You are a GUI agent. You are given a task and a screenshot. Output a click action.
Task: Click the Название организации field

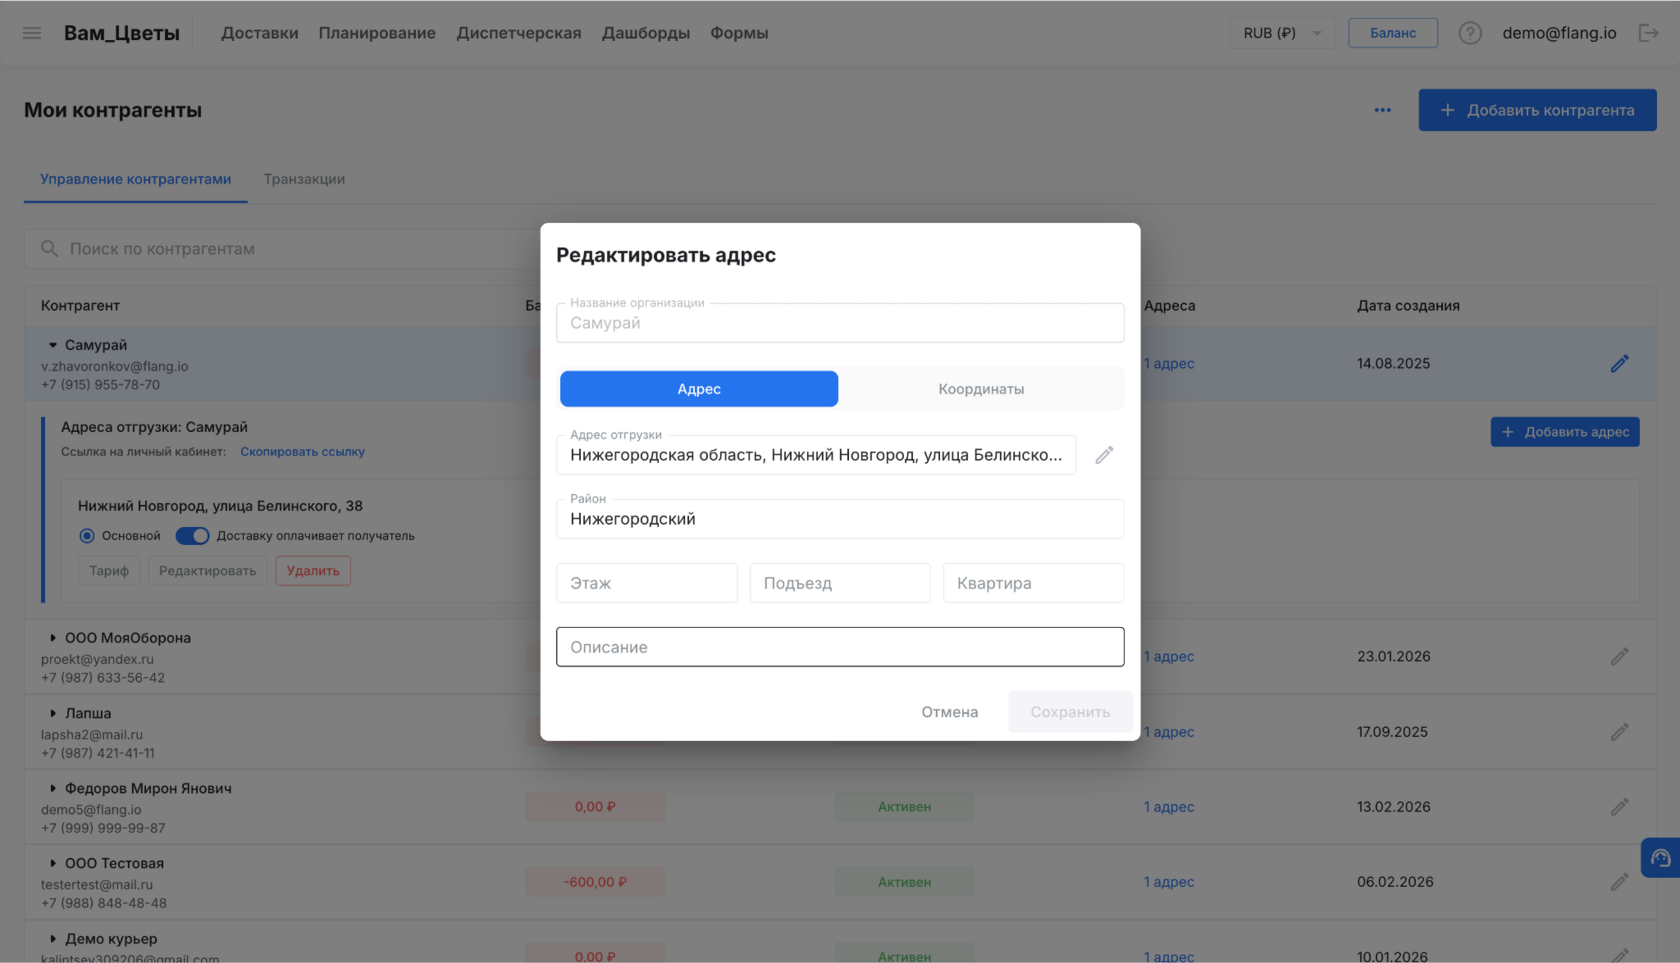coord(840,323)
